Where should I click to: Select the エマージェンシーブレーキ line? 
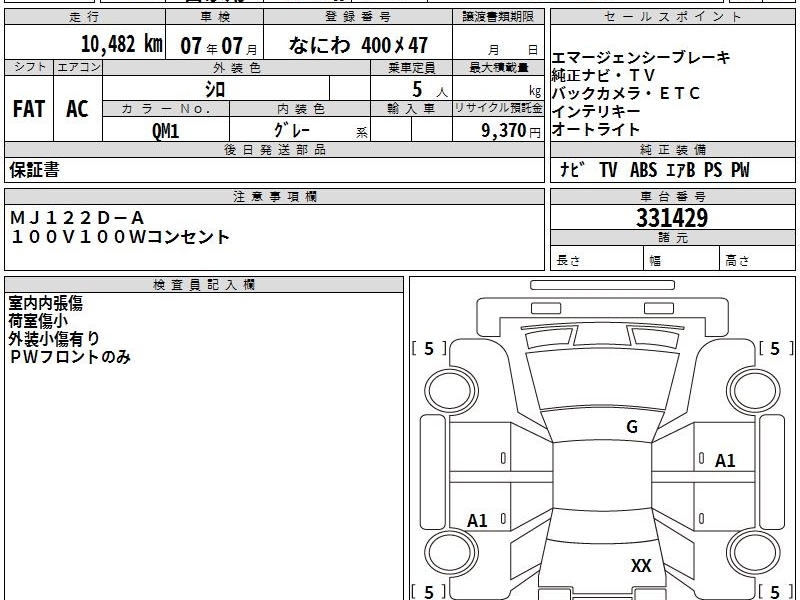[x=641, y=57]
